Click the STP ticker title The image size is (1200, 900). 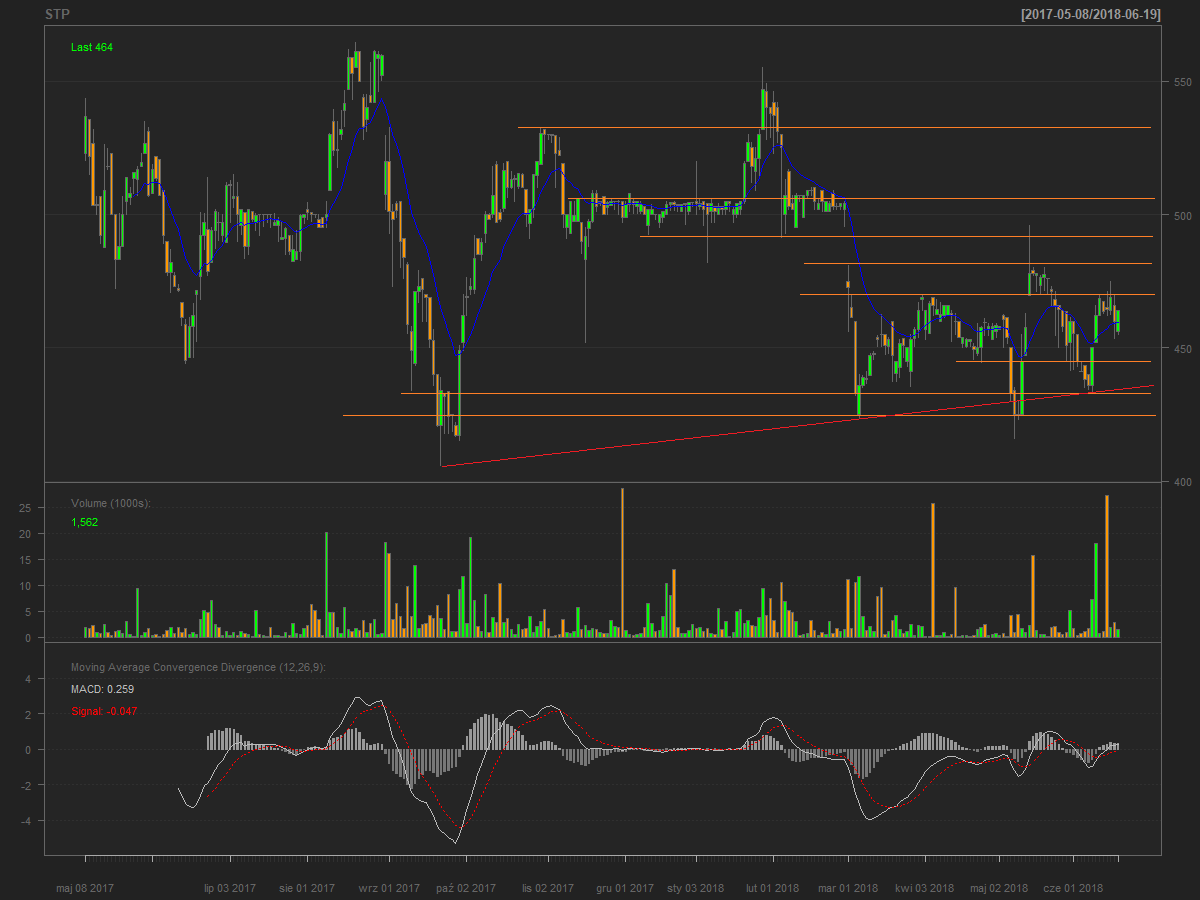coord(58,15)
